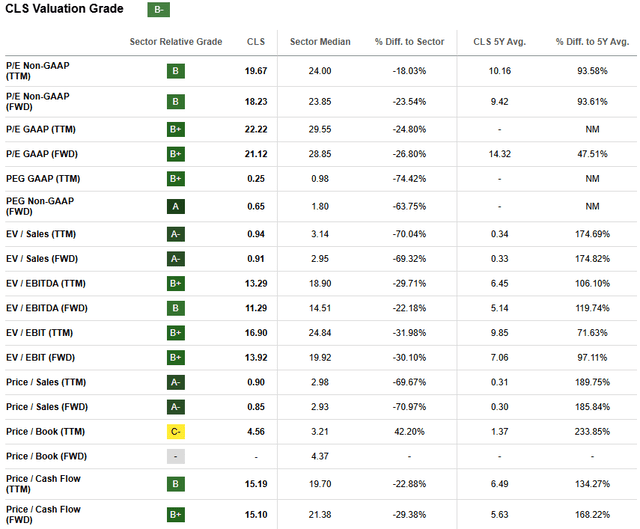Image resolution: width=640 pixels, height=529 pixels.
Task: Click the B grade badge for EV / EBITDA (FWD)
Action: (176, 307)
